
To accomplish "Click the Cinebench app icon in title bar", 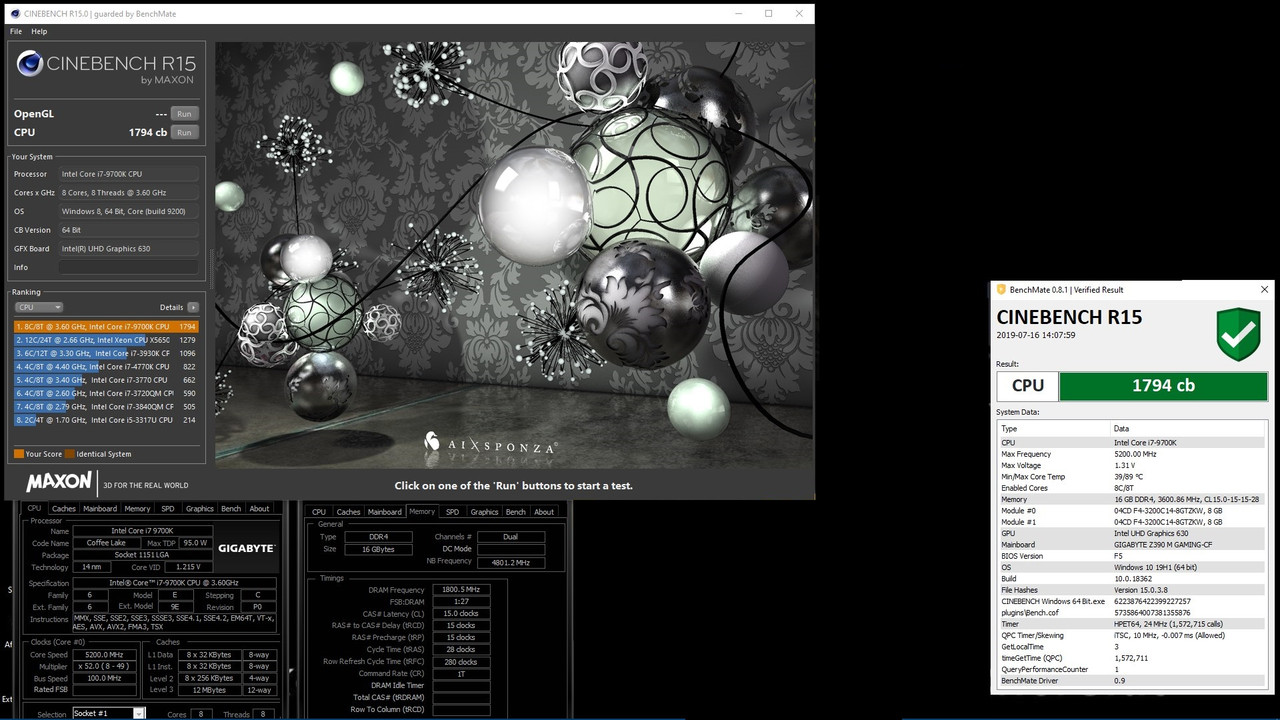I will pos(14,13).
